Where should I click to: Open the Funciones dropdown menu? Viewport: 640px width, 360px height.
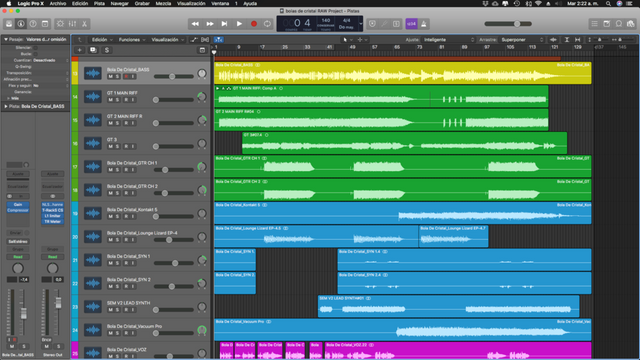[132, 40]
